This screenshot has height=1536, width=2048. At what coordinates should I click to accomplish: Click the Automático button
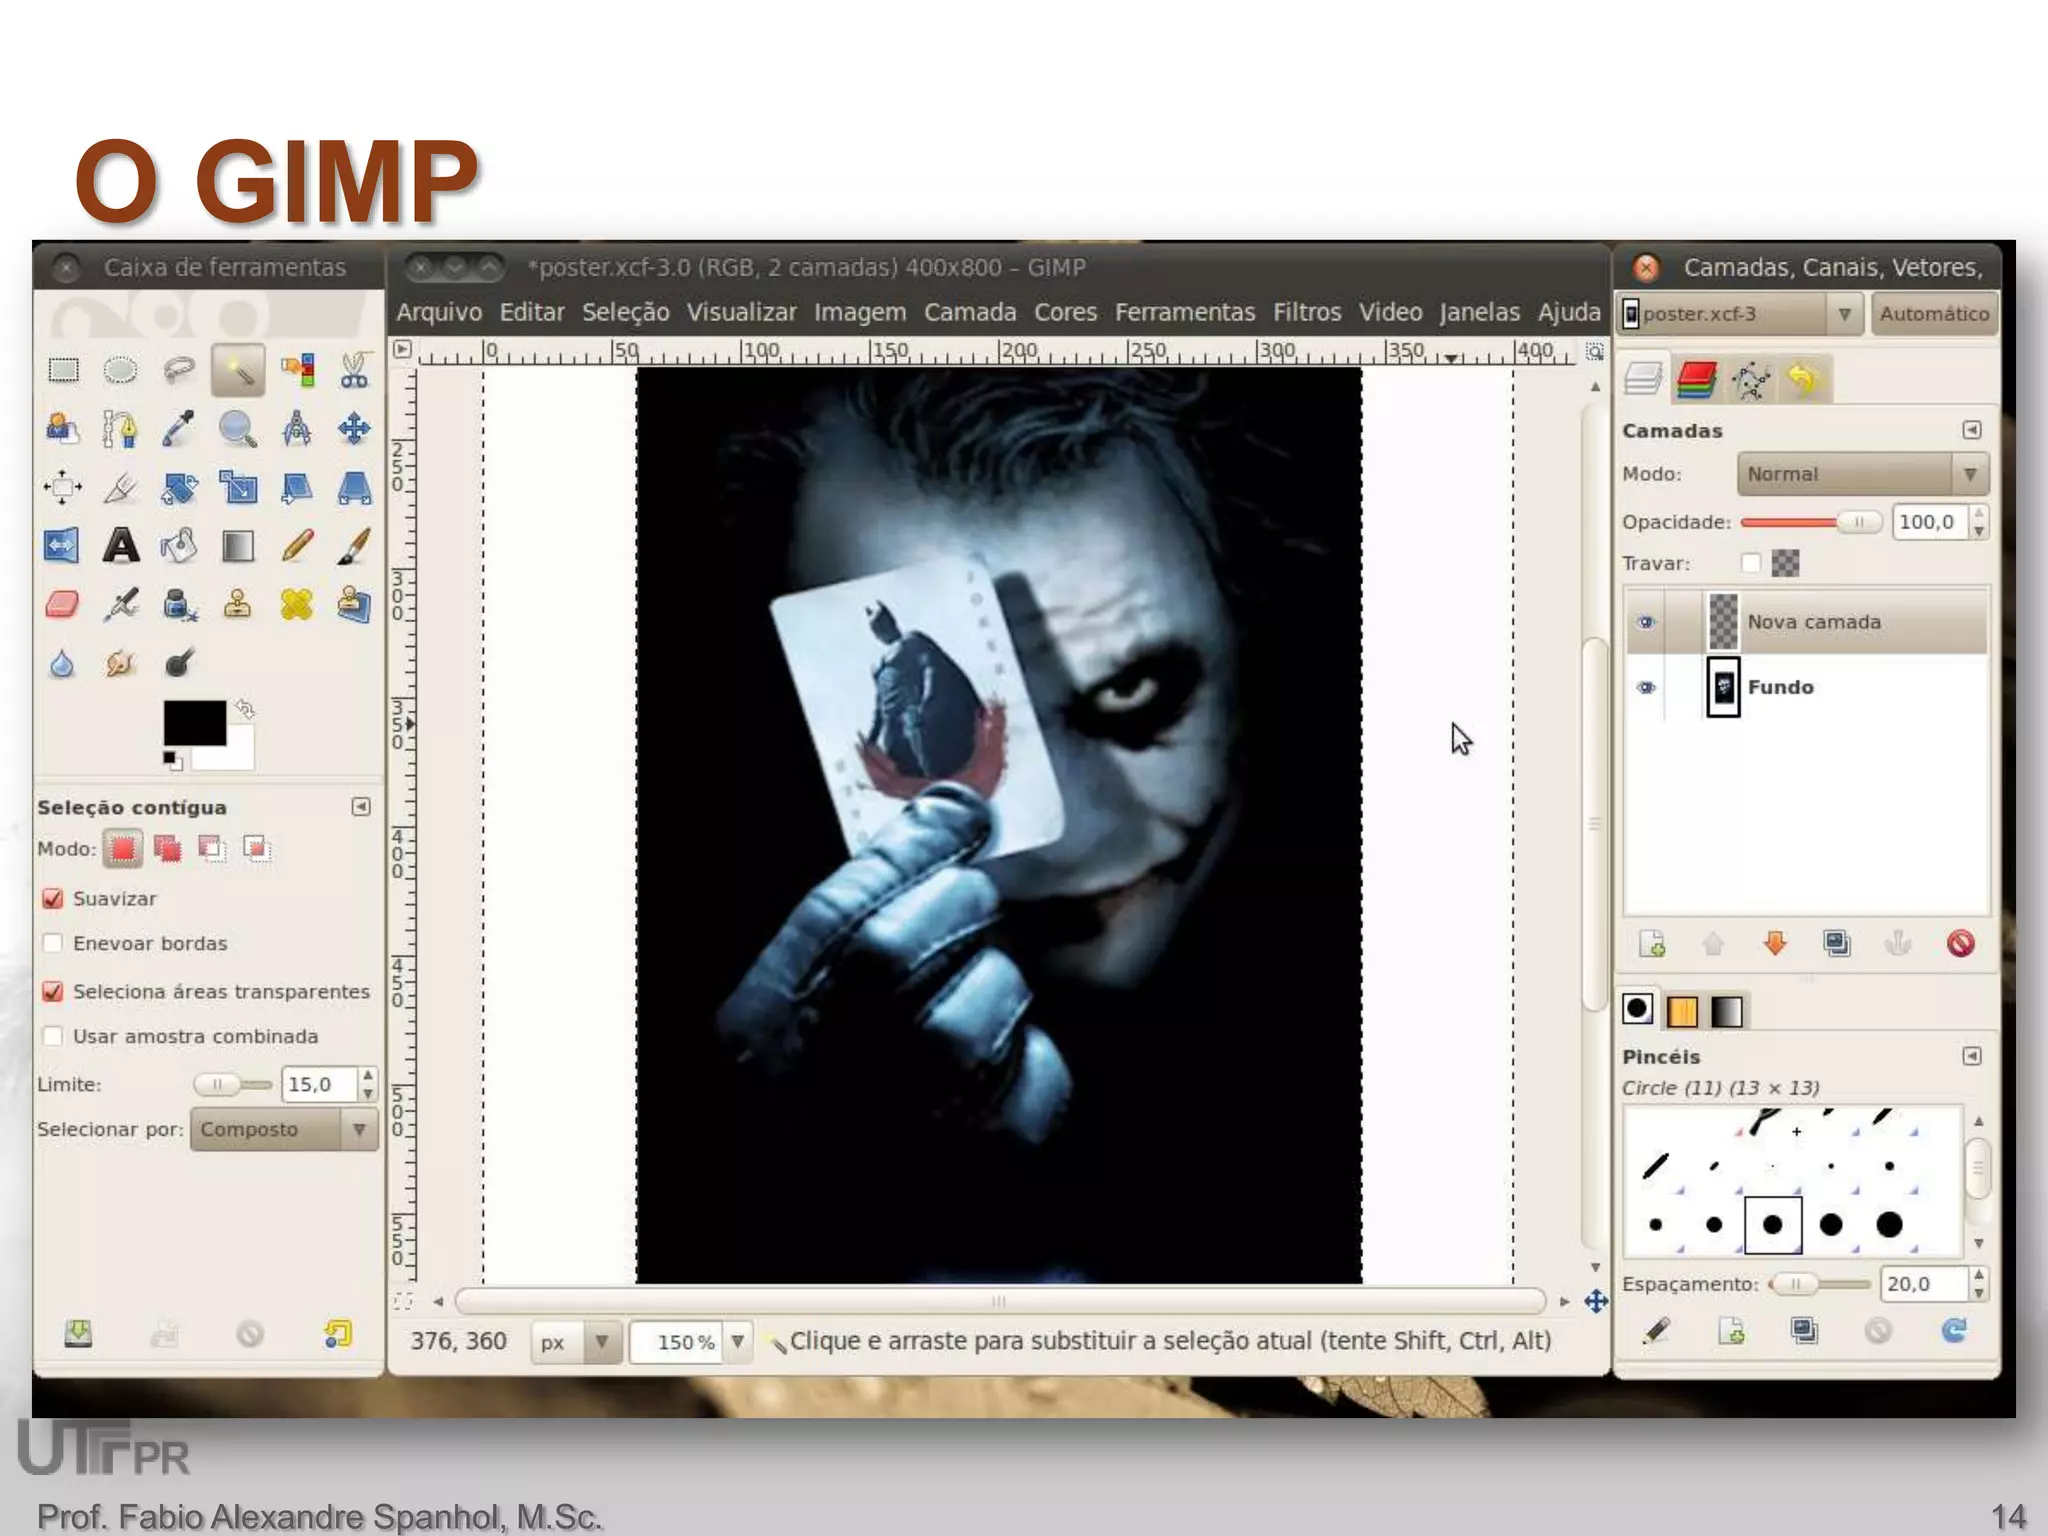click(1934, 314)
